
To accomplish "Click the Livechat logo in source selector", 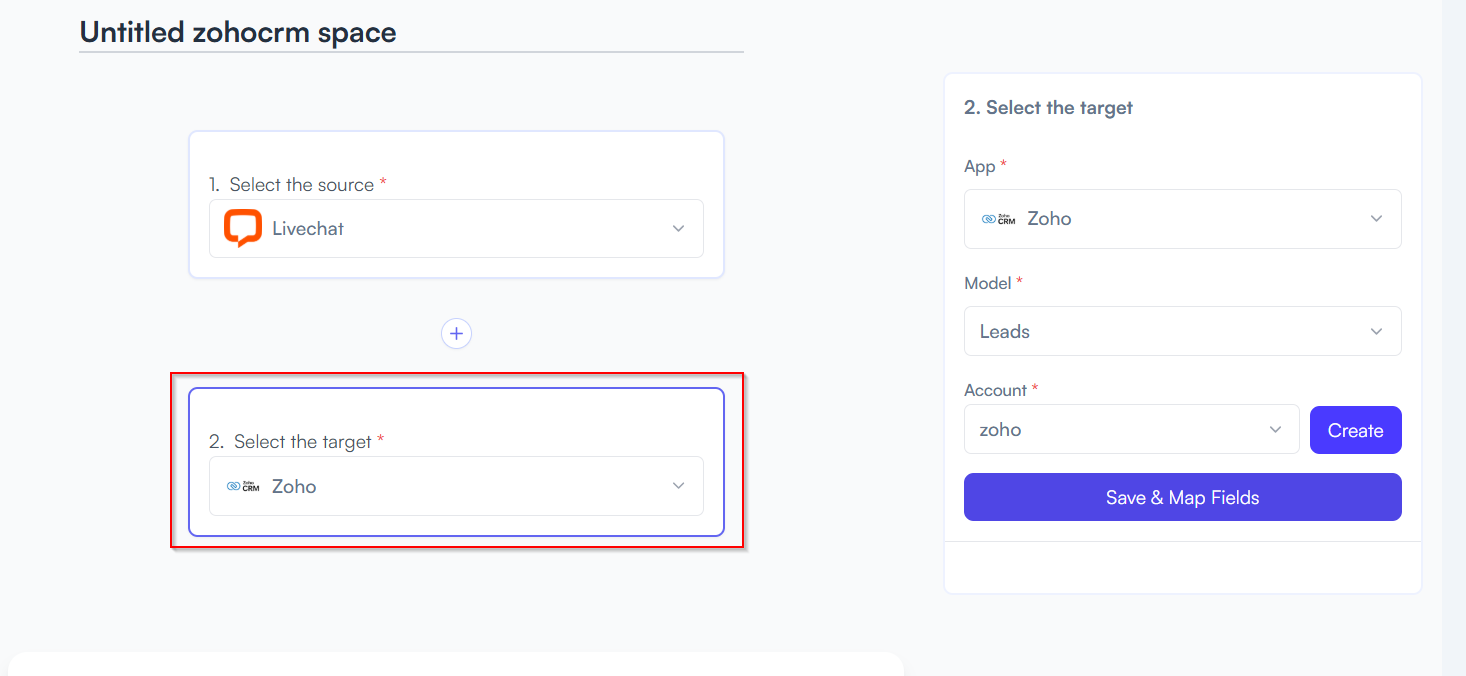I will point(242,228).
